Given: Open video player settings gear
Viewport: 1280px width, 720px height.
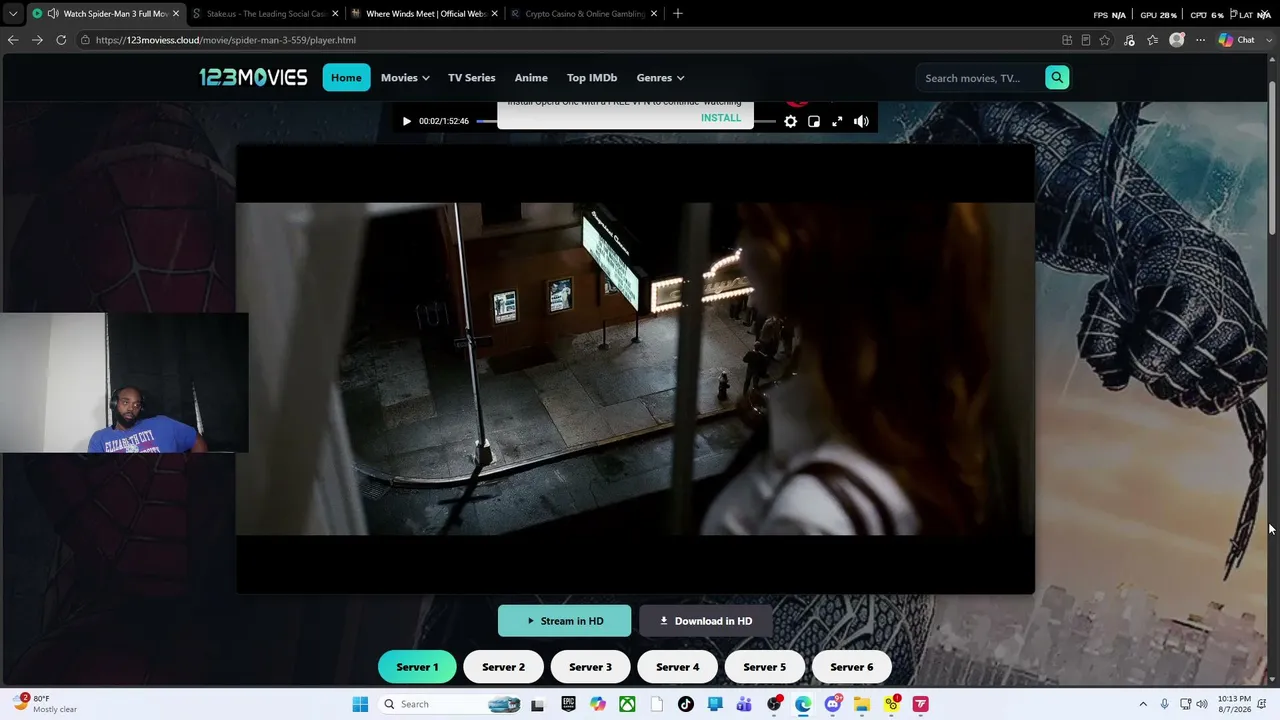Looking at the screenshot, I should (x=790, y=121).
